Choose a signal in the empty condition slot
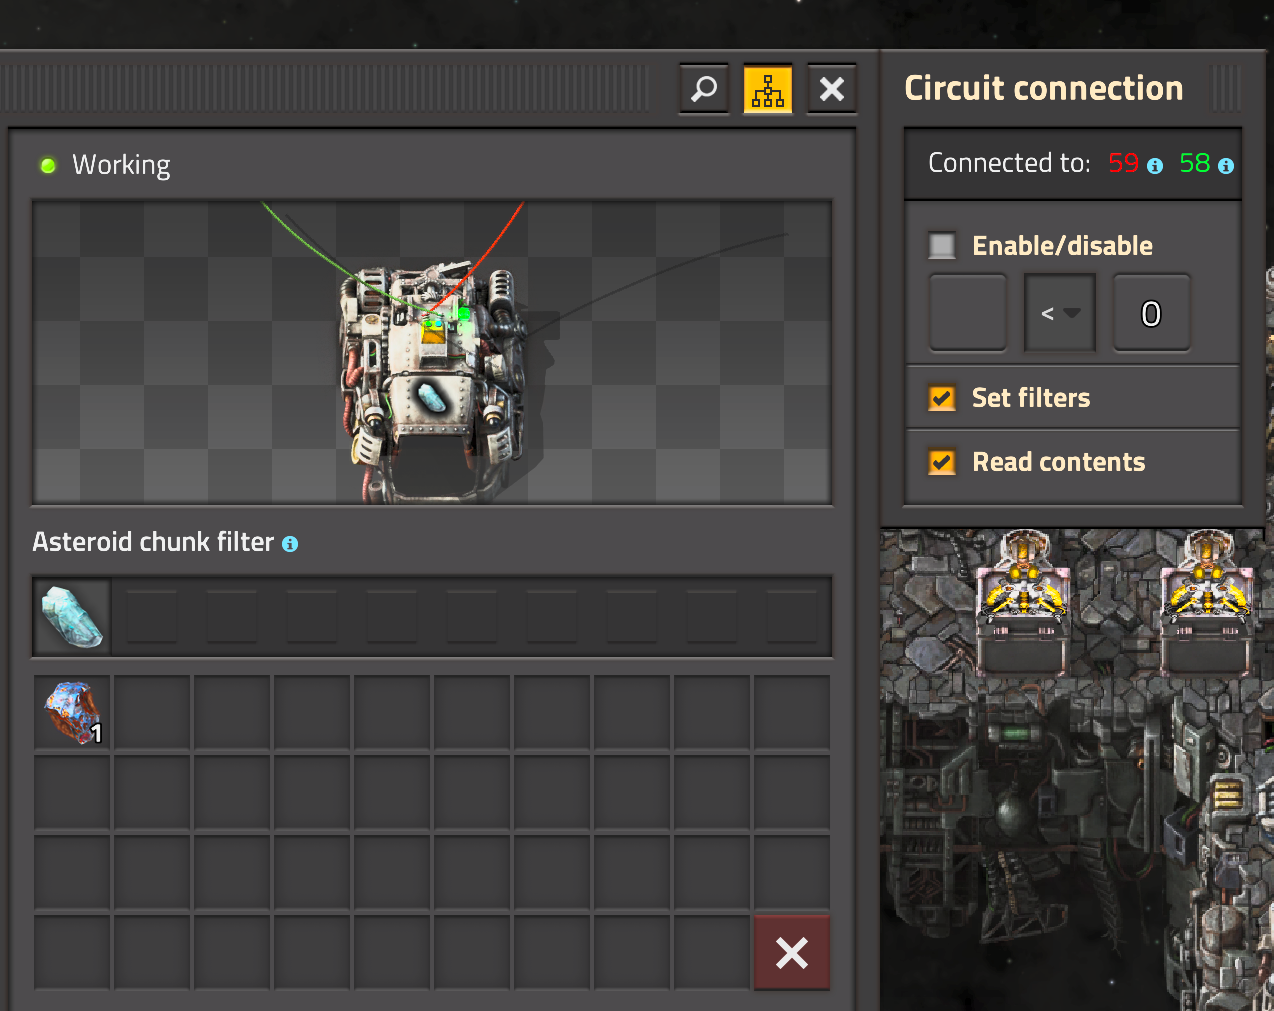The height and width of the screenshot is (1011, 1274). coord(968,314)
